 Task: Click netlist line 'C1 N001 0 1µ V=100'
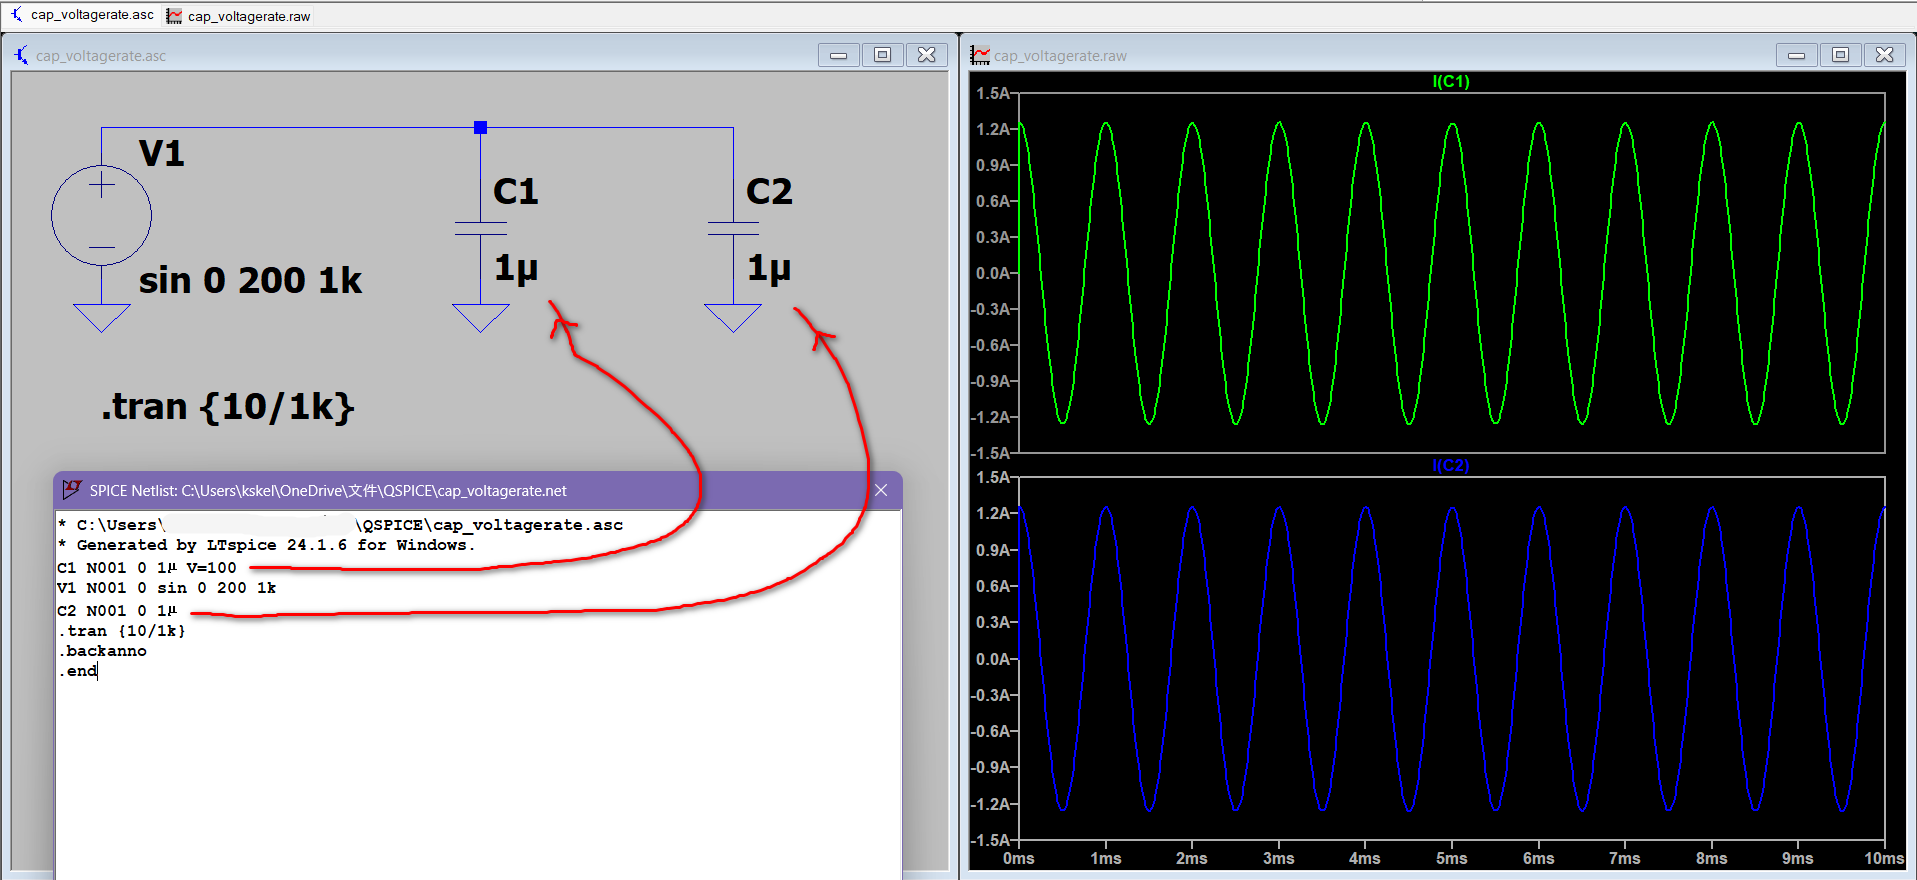pyautogui.click(x=147, y=568)
